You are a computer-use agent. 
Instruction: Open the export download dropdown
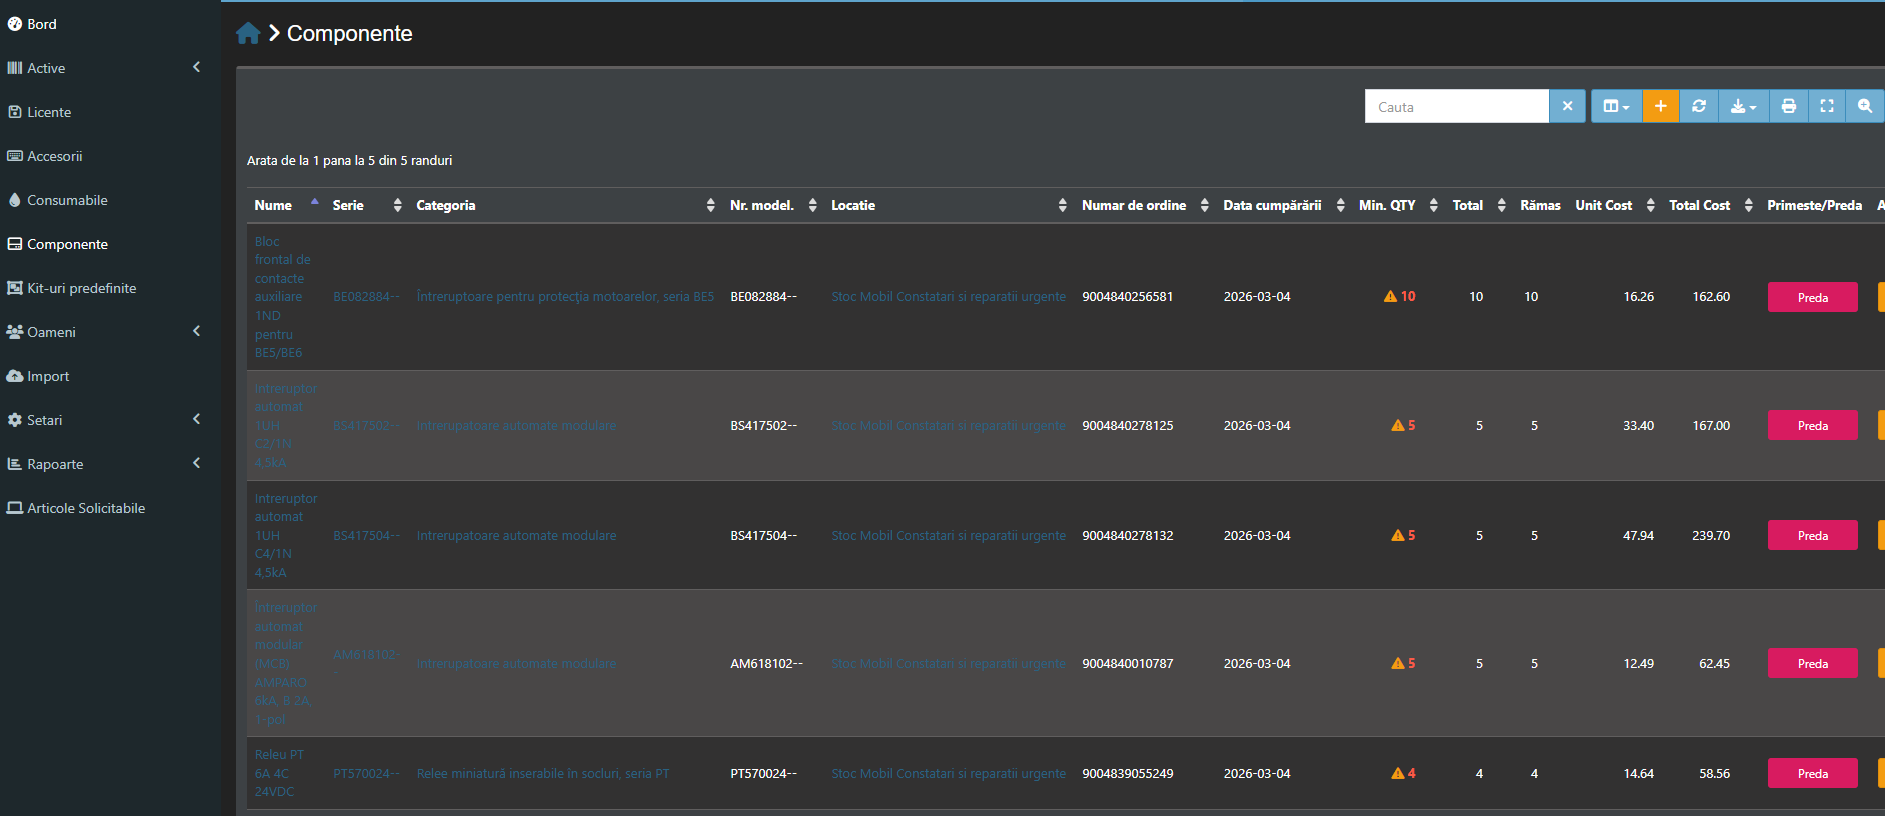point(1743,106)
